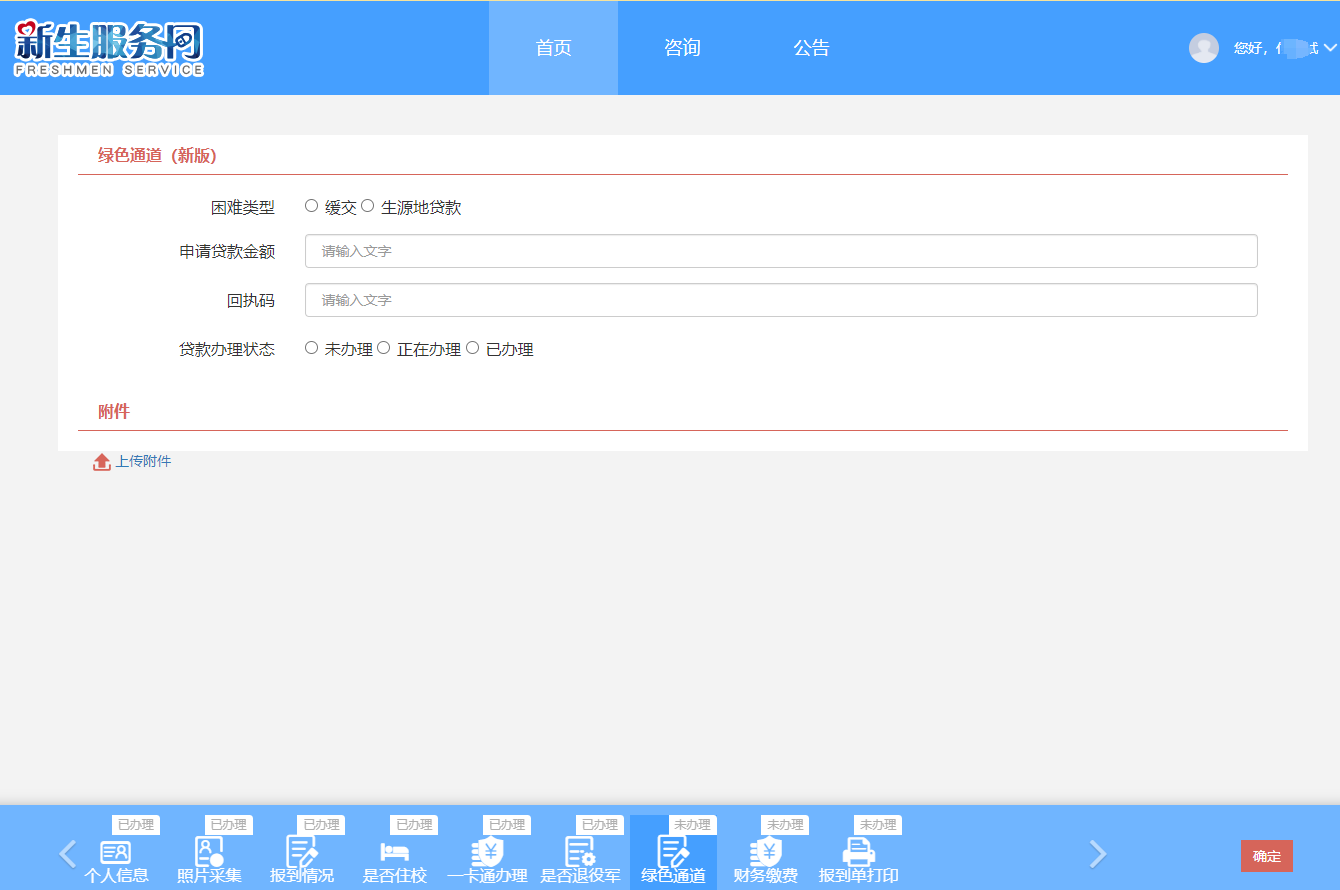Focus the 申请贷款金额 input field
The height and width of the screenshot is (890, 1340).
(x=781, y=251)
